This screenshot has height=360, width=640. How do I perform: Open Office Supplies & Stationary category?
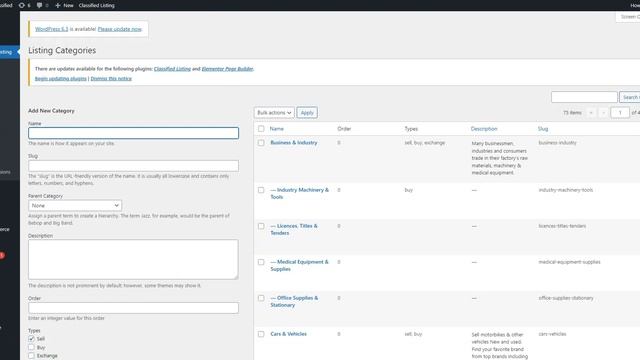(x=294, y=301)
